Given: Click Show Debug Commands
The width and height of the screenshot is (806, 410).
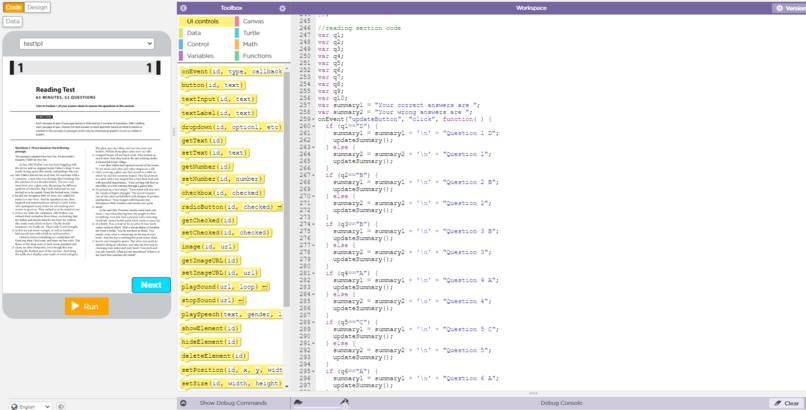Looking at the screenshot, I should 233,403.
